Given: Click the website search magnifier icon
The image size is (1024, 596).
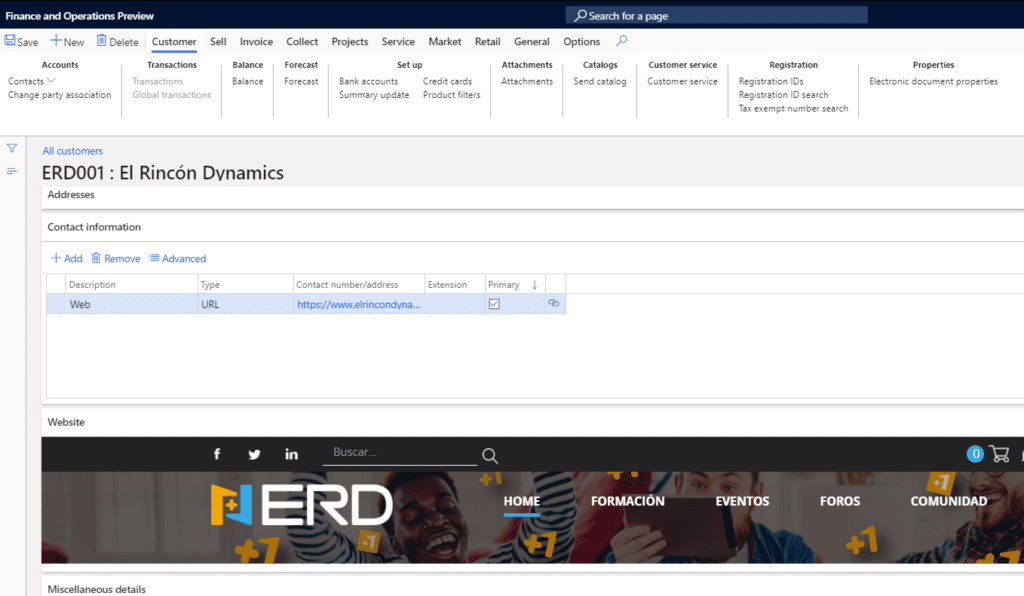Looking at the screenshot, I should click(x=490, y=456).
